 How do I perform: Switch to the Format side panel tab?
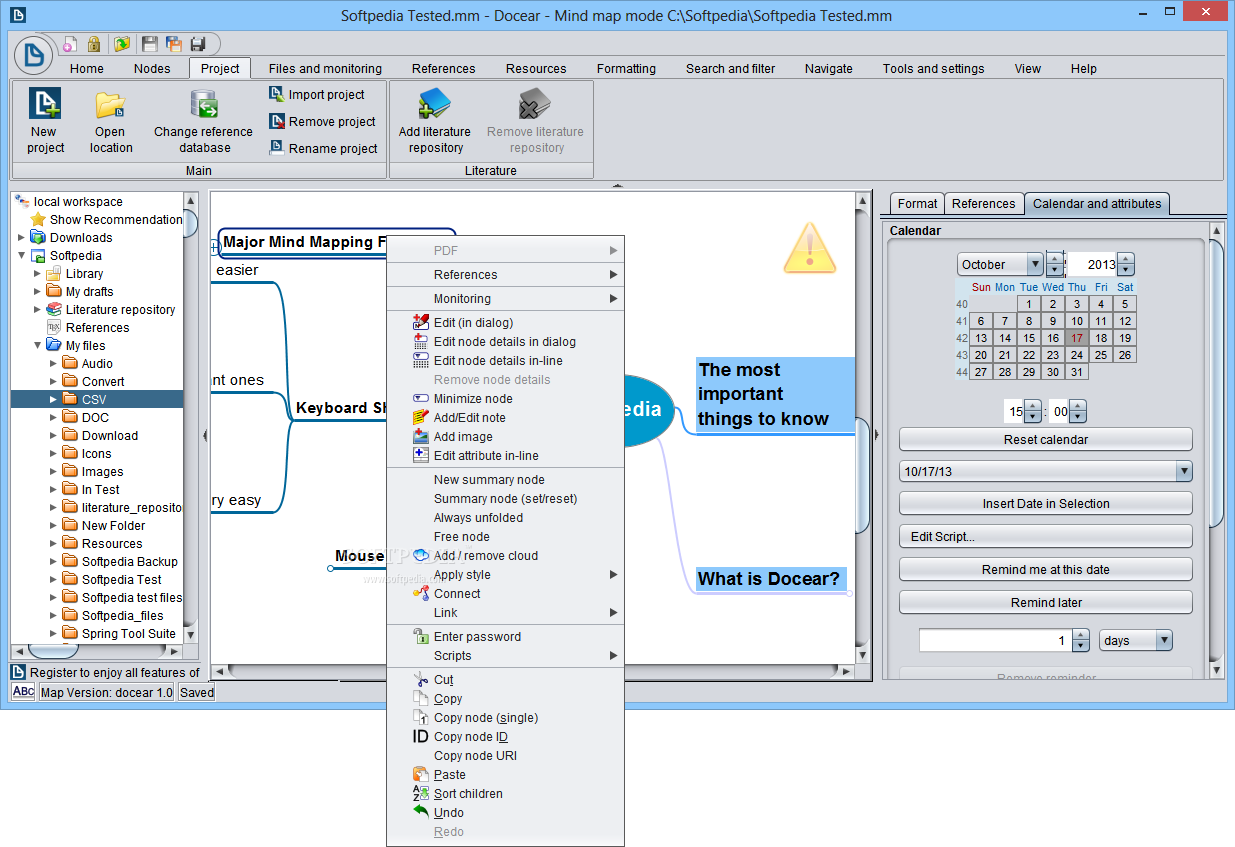[x=917, y=203]
